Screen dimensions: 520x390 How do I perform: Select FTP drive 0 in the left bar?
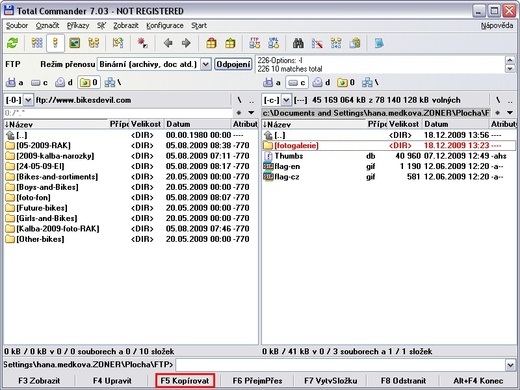89,82
